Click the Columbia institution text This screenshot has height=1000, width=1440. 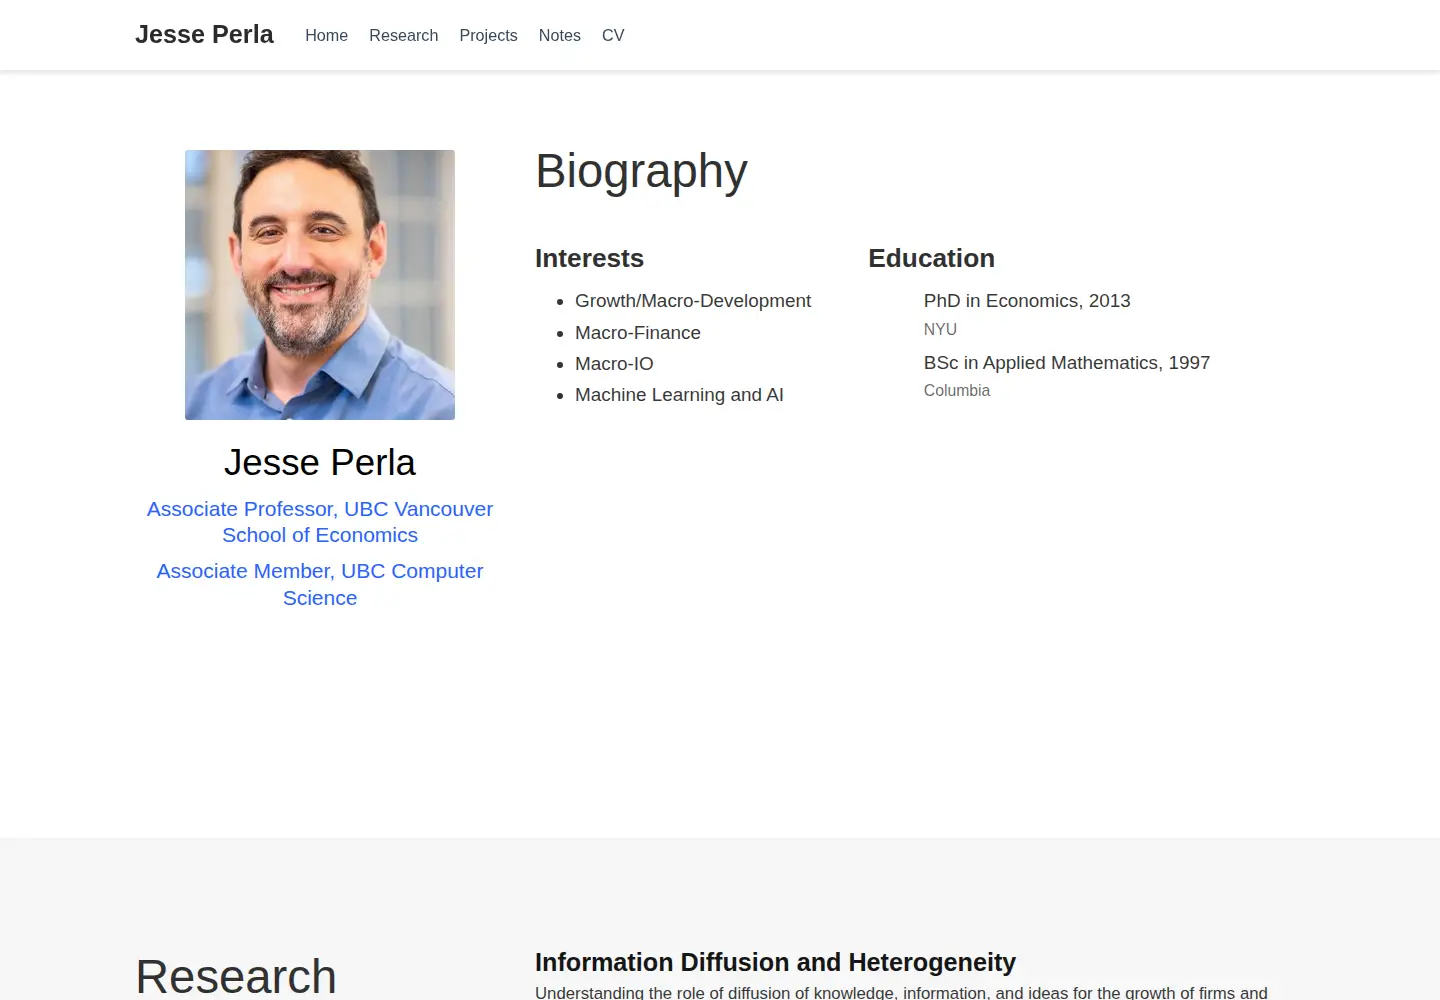coord(957,391)
